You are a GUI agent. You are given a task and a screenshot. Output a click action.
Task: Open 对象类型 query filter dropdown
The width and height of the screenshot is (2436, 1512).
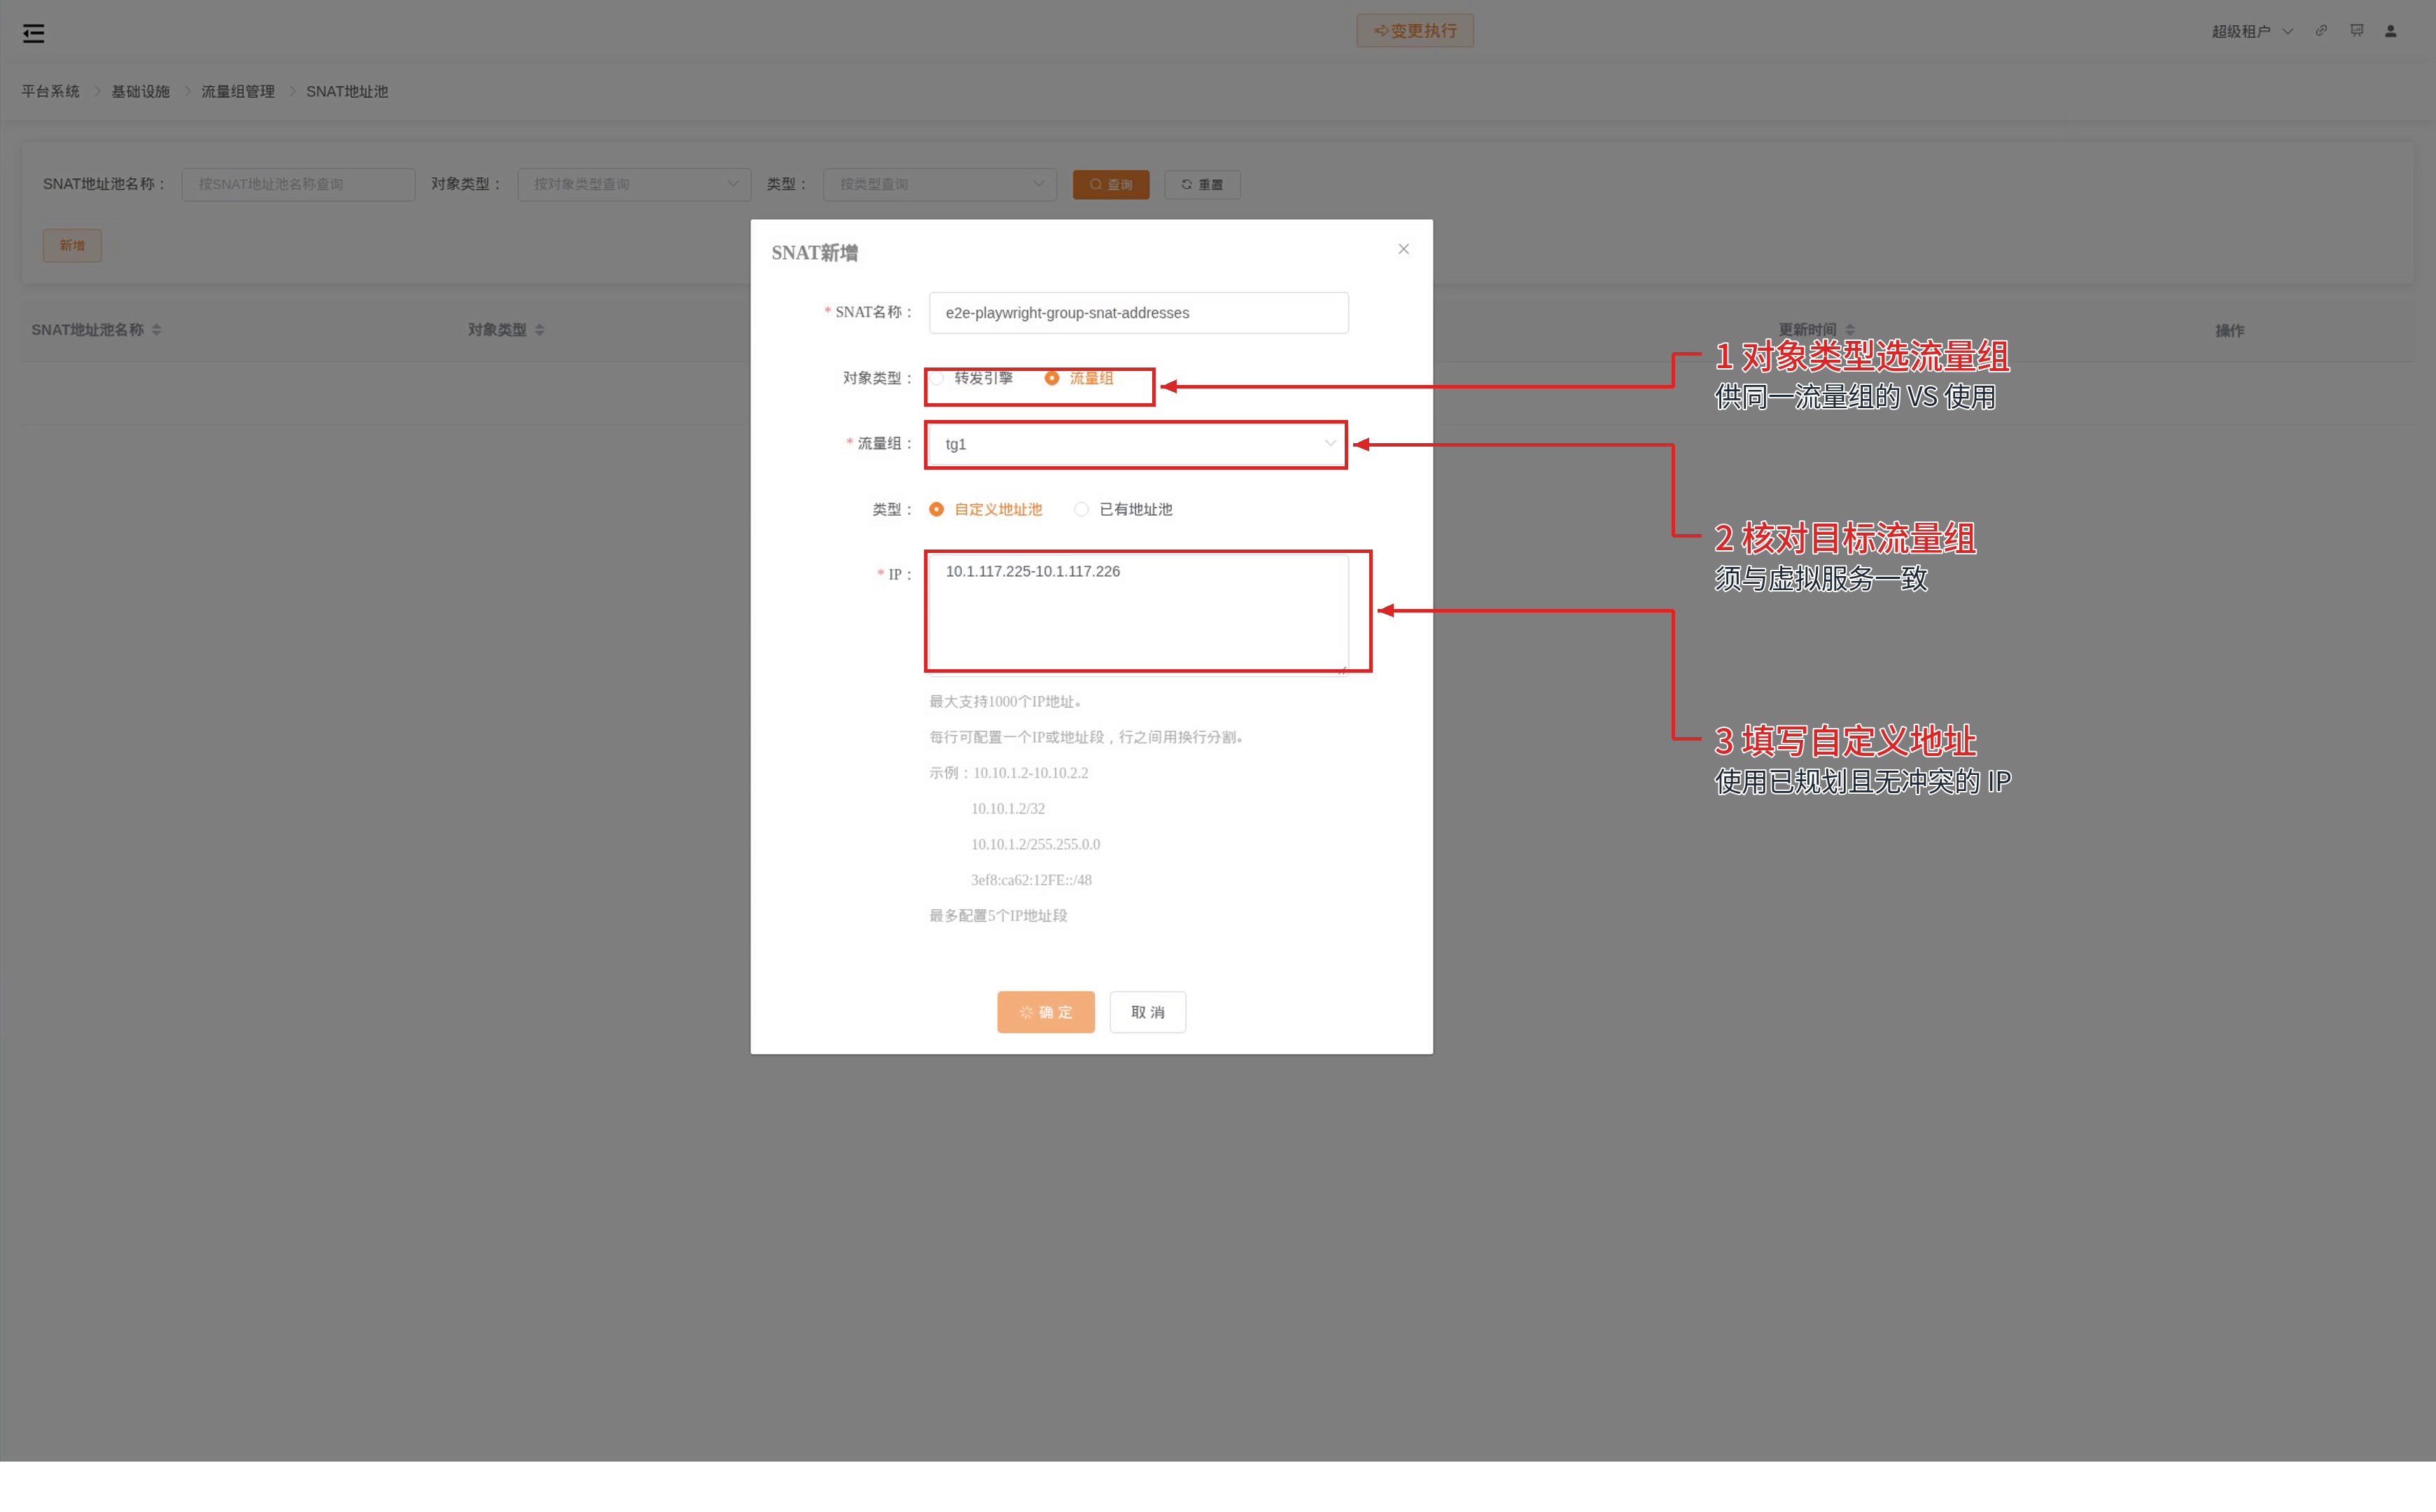634,184
